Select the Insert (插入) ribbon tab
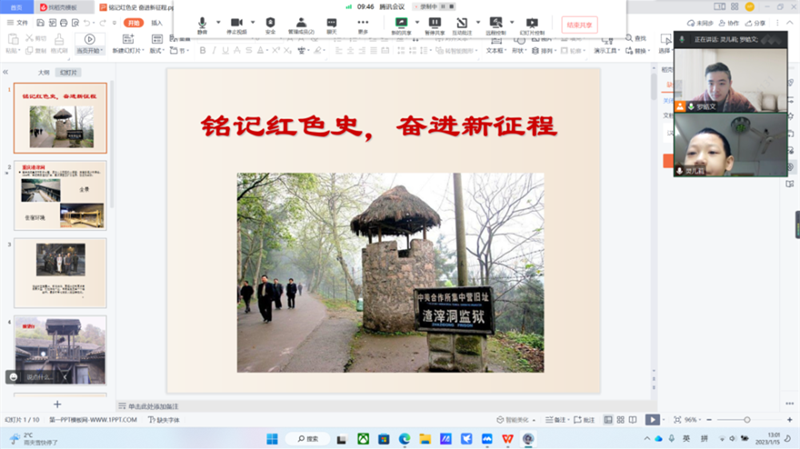 tap(157, 23)
